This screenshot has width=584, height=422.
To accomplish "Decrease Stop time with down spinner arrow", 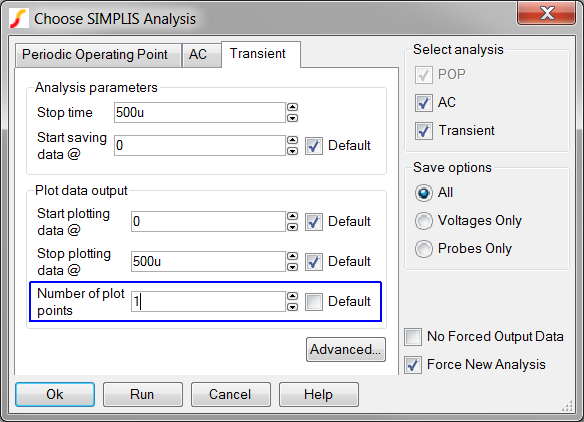I will (x=293, y=118).
